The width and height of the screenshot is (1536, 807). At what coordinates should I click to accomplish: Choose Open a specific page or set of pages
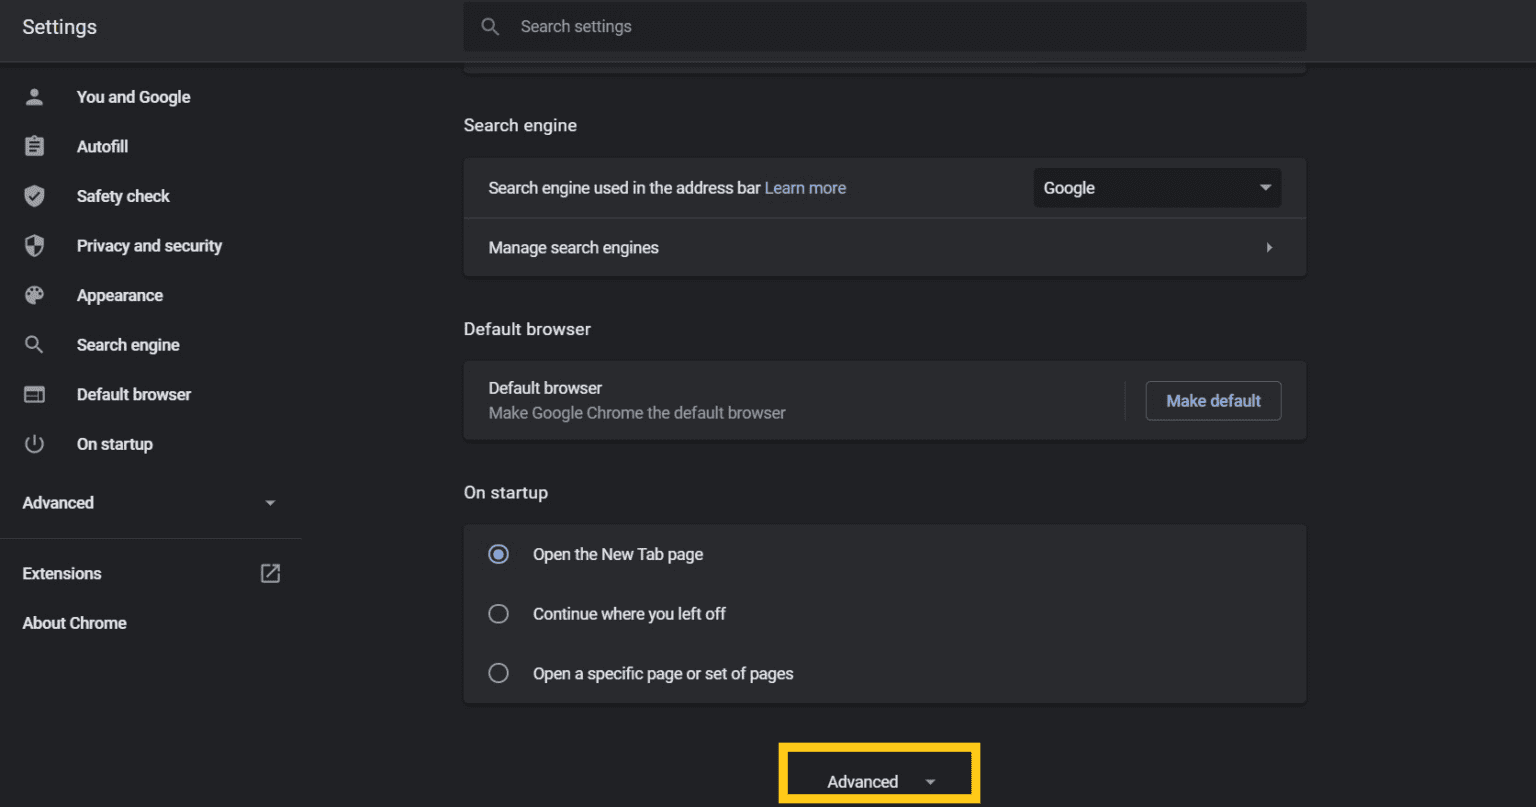(498, 673)
